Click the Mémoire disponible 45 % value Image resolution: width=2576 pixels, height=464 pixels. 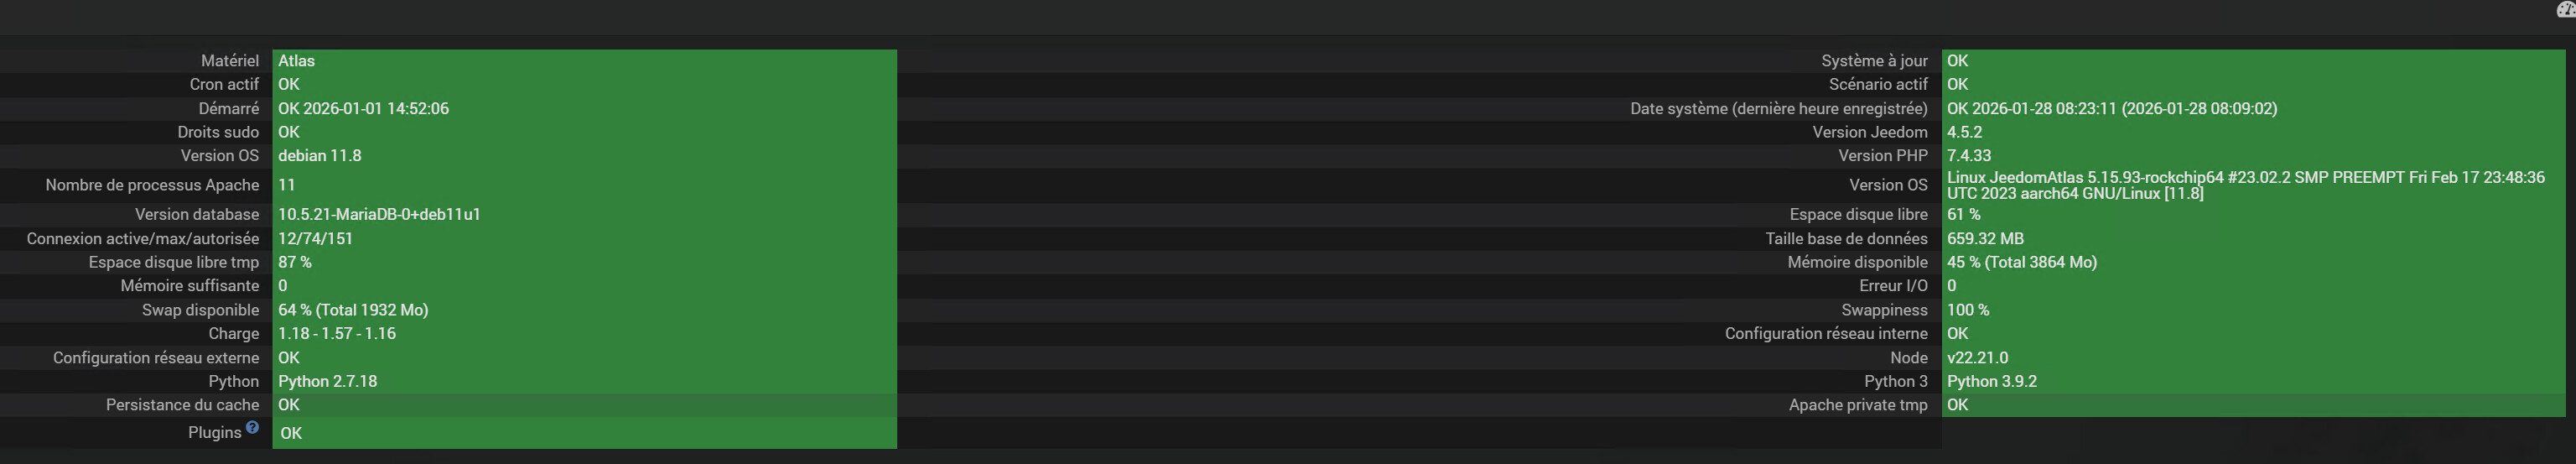(2021, 262)
